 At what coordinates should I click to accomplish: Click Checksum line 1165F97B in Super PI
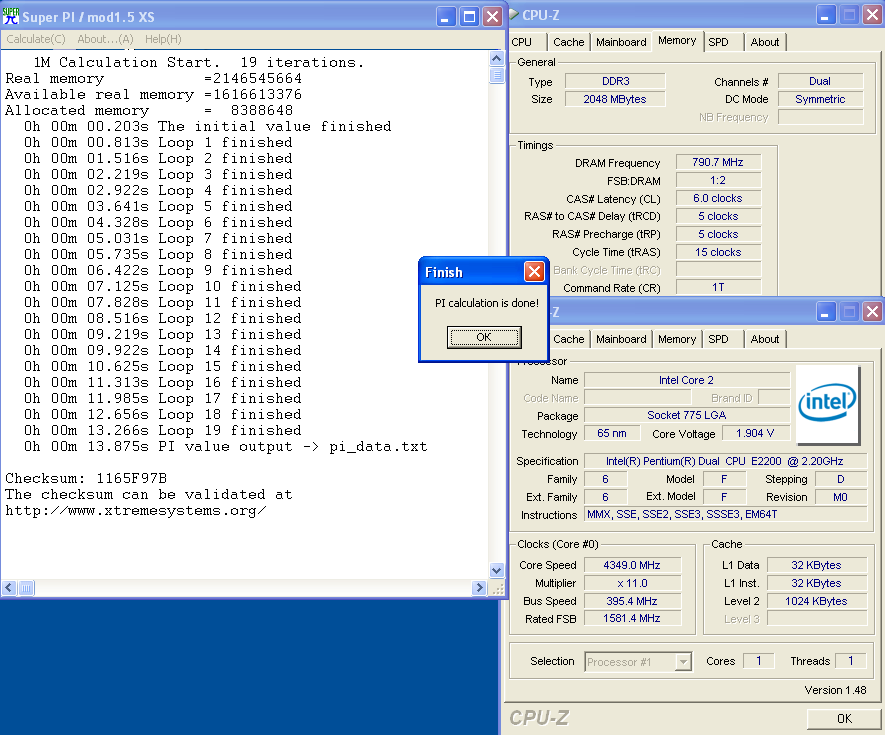(x=86, y=479)
